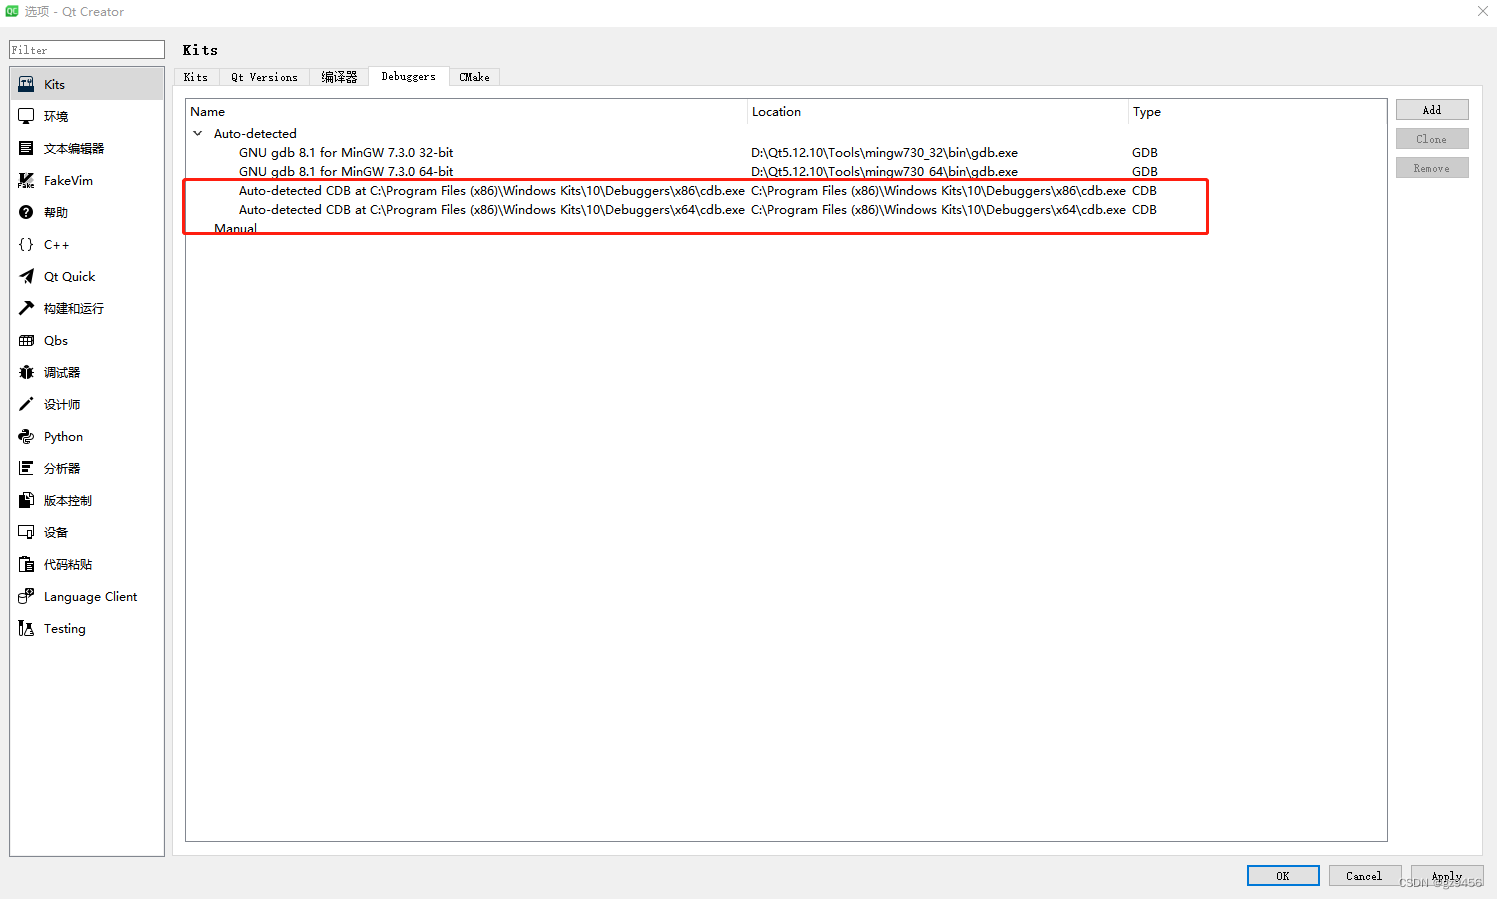Click the 帮助 help question-mark icon

(x=26, y=212)
